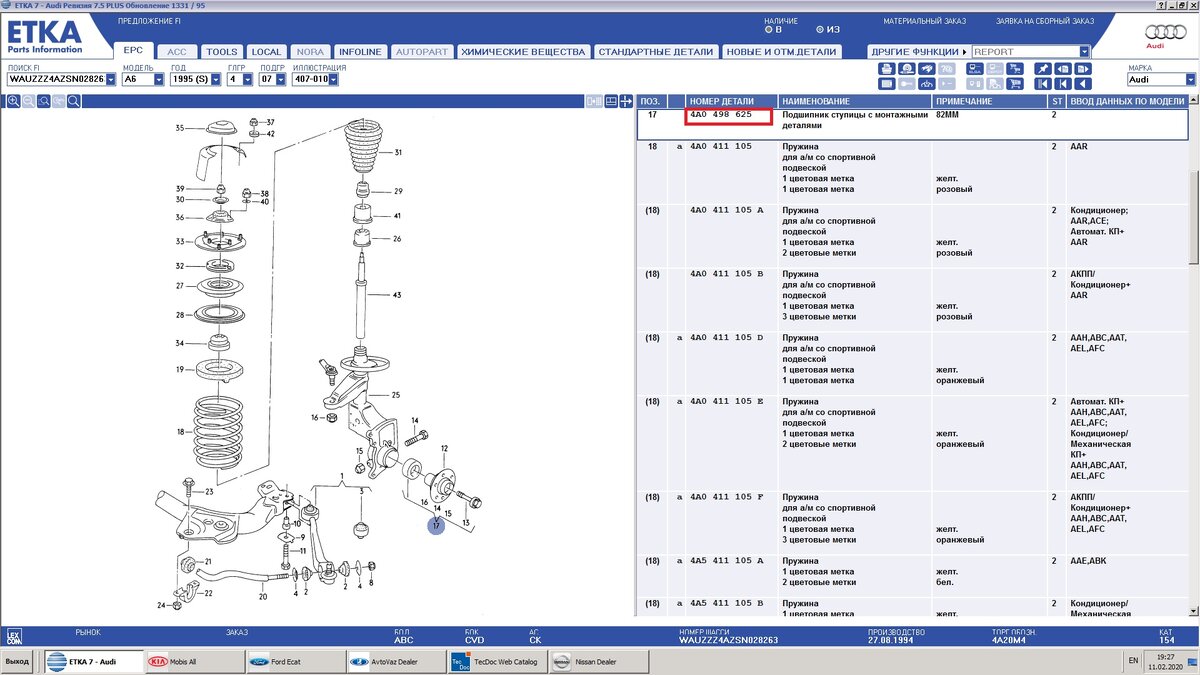This screenshot has width=1200, height=675.
Task: Open the ГЛГР dropdown showing 4
Action: (x=246, y=79)
